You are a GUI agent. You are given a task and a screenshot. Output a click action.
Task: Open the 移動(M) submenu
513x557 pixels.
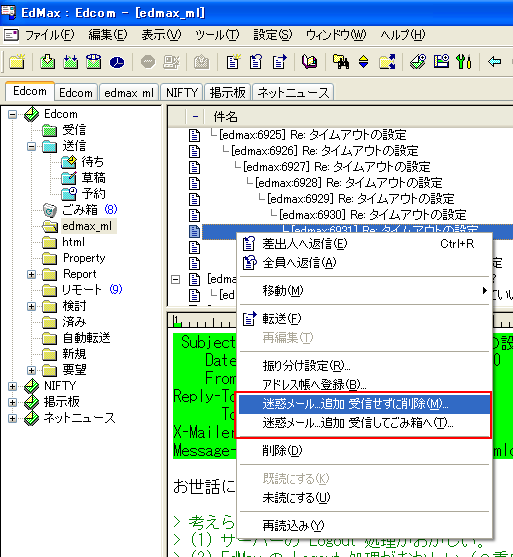point(364,291)
